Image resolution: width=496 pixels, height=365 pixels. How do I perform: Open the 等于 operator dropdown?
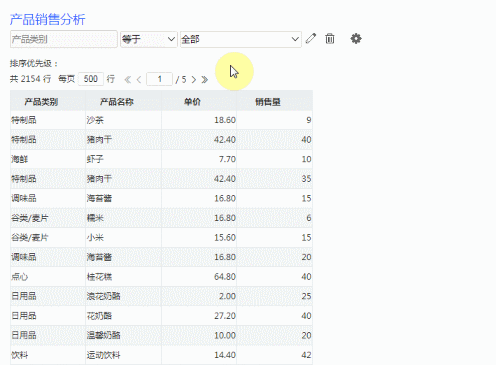click(x=149, y=39)
